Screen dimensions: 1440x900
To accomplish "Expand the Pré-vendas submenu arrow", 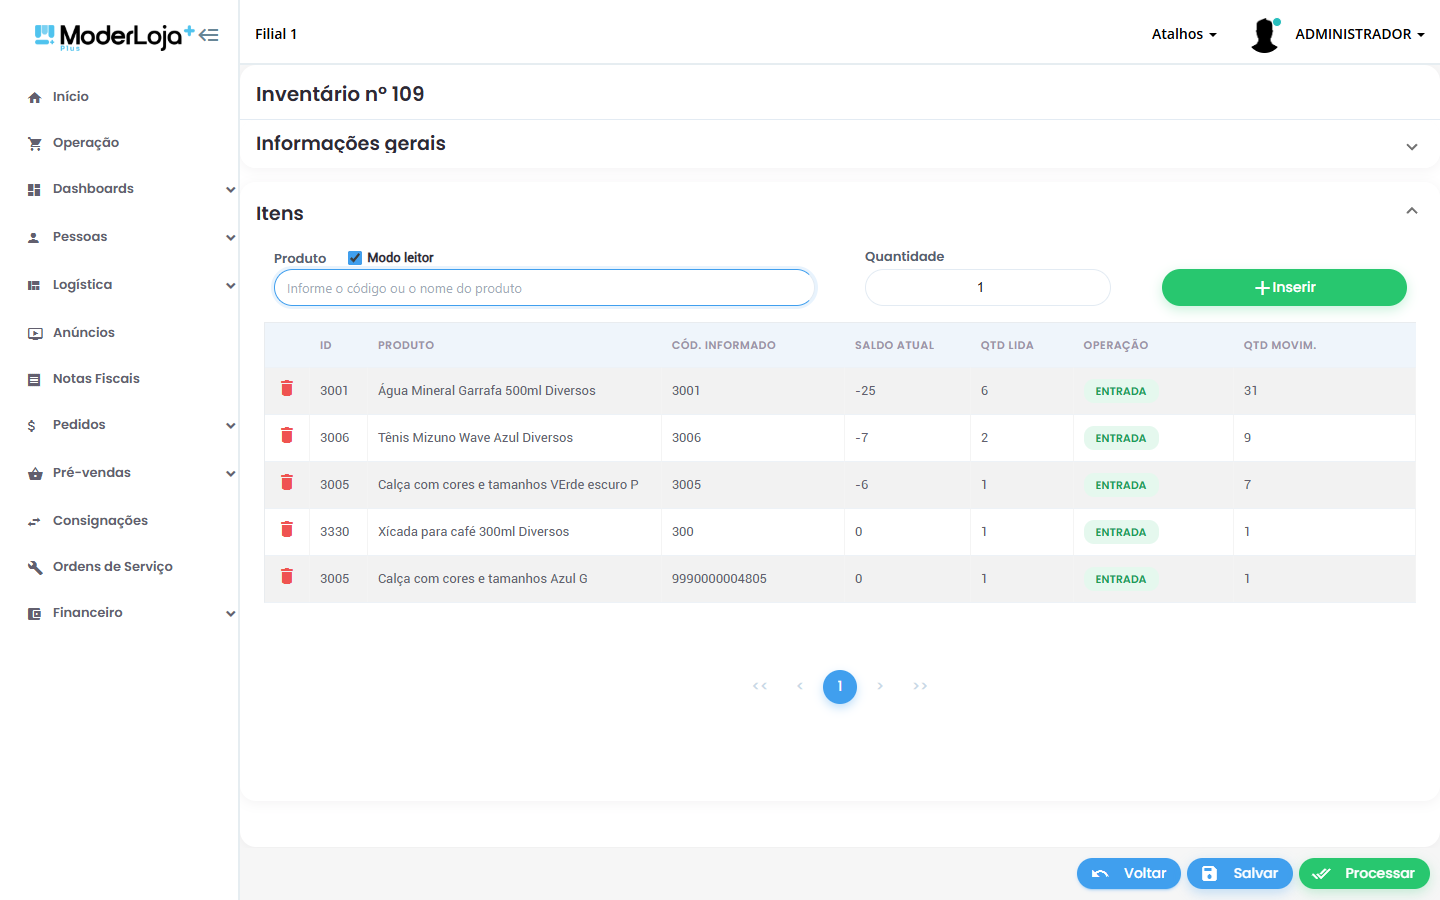I will [x=230, y=474].
